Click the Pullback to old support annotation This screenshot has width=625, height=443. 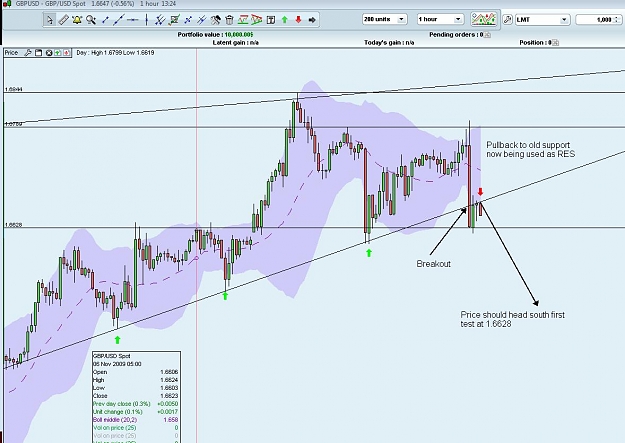click(531, 150)
